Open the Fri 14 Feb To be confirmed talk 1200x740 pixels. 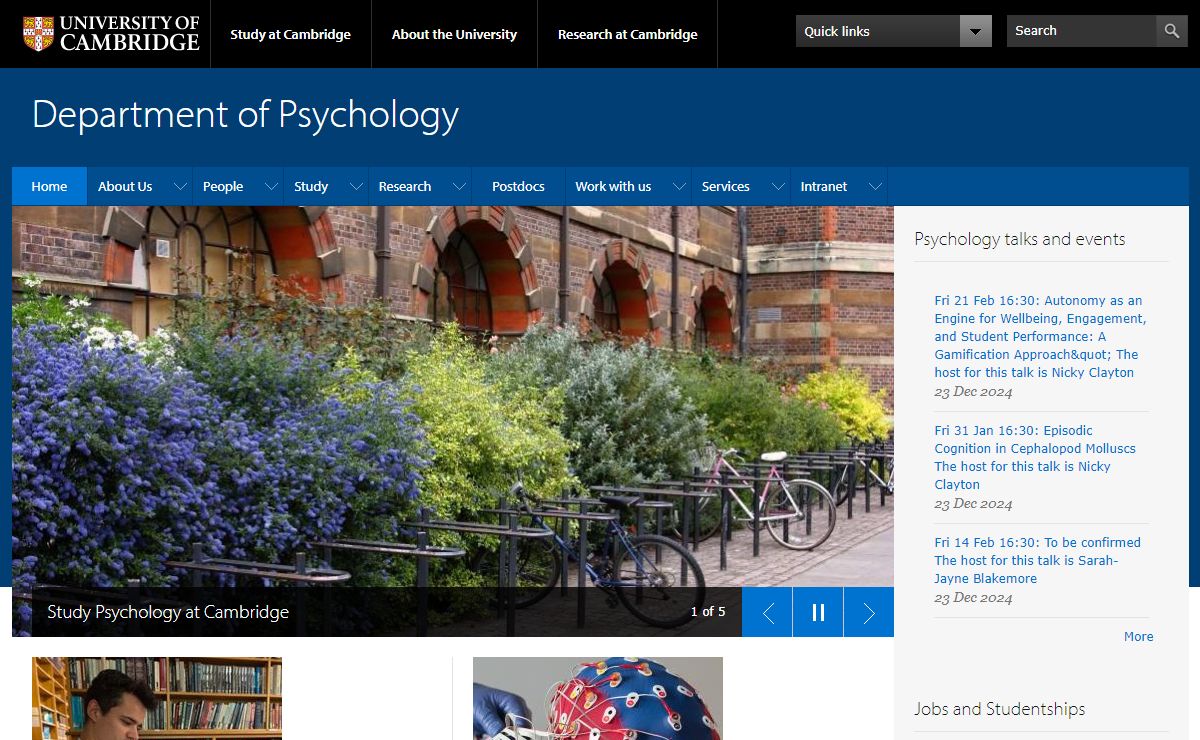click(x=1037, y=560)
